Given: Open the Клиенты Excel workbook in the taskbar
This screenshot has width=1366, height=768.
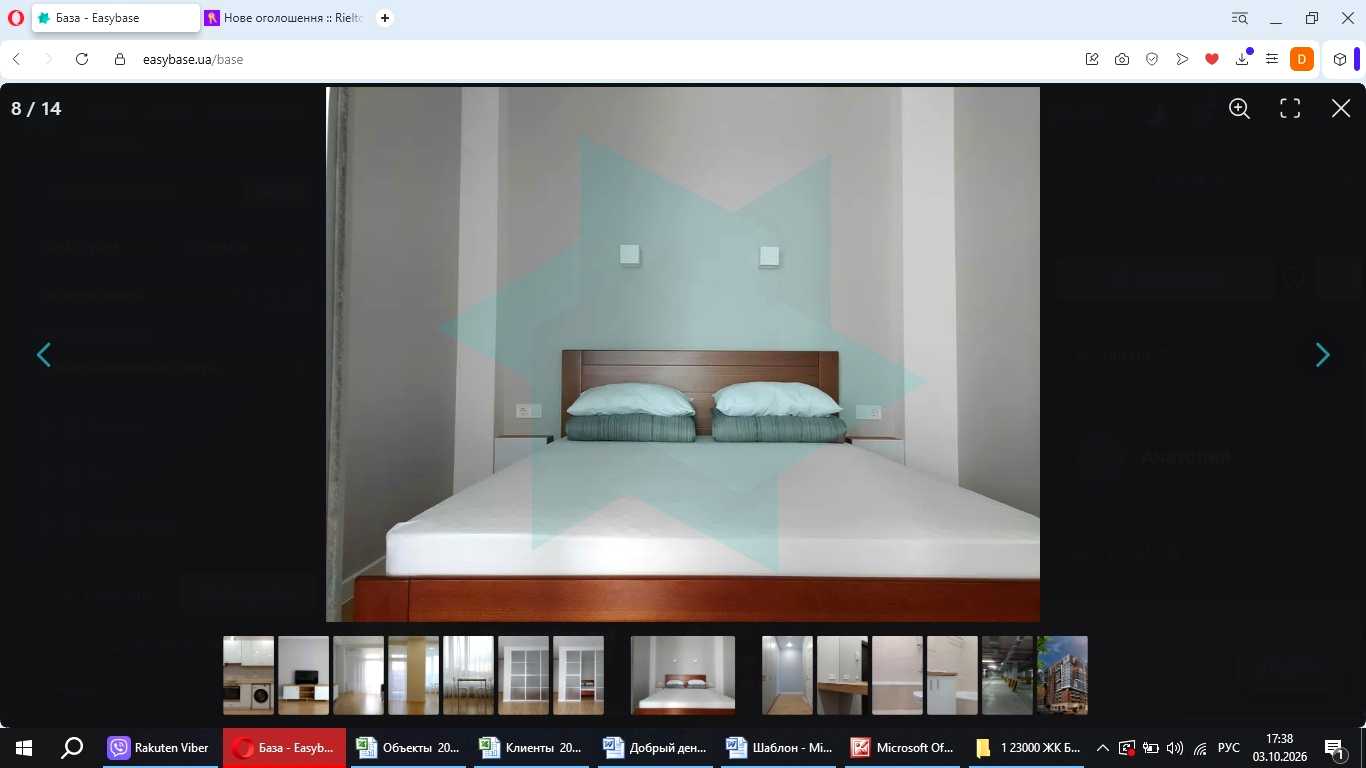Looking at the screenshot, I should tap(531, 748).
